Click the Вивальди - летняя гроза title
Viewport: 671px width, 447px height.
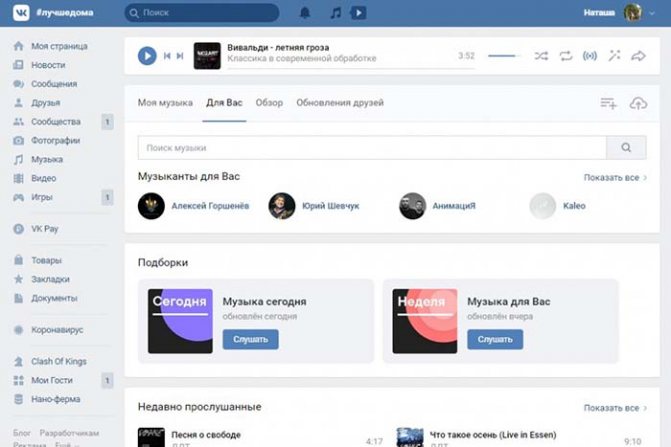pos(278,47)
